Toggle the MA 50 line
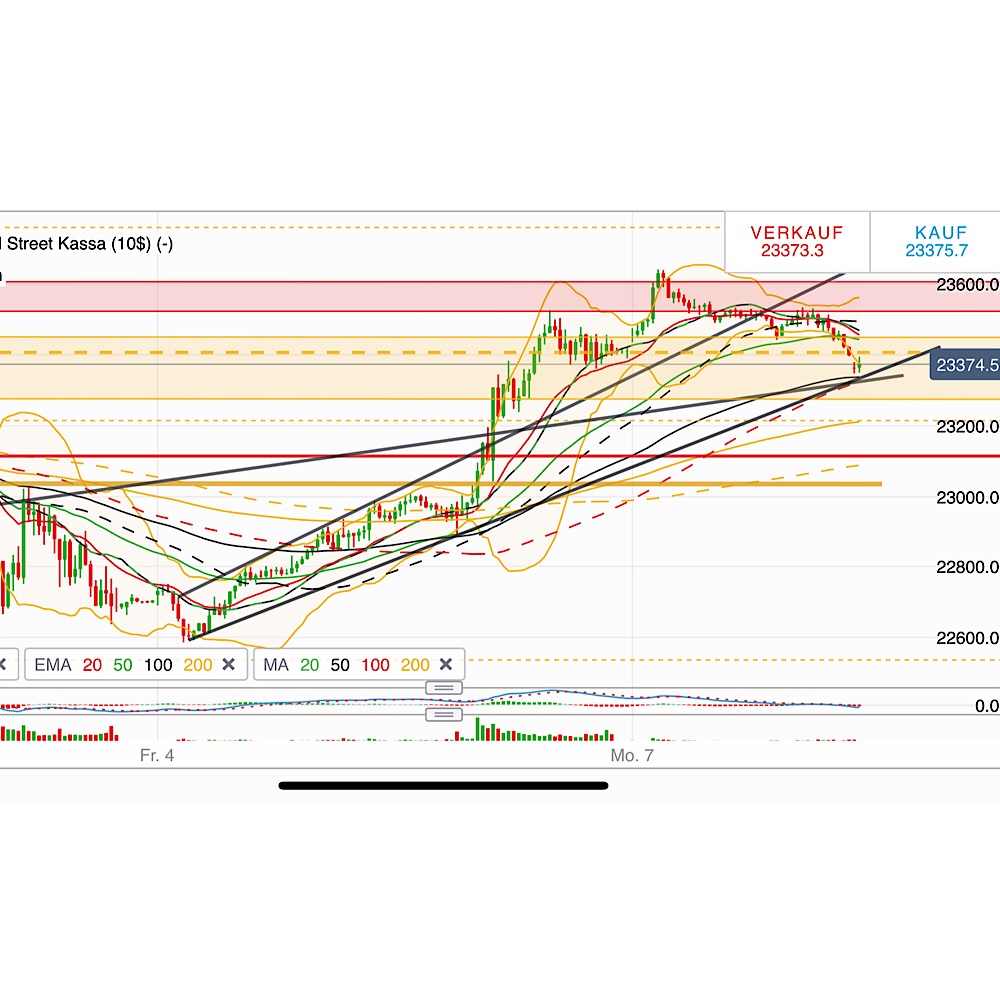Image resolution: width=1000 pixels, height=1000 pixels. coord(340,664)
